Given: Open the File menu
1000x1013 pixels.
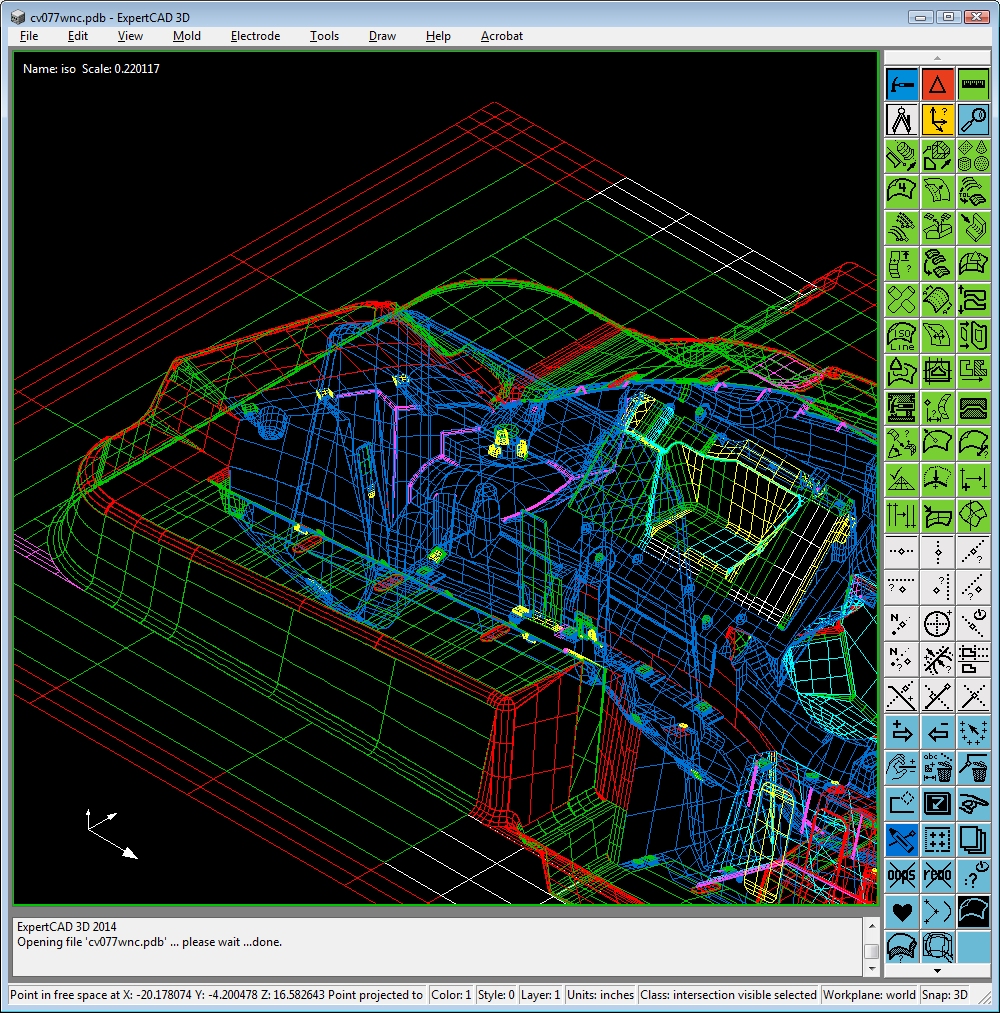Looking at the screenshot, I should [x=29, y=36].
